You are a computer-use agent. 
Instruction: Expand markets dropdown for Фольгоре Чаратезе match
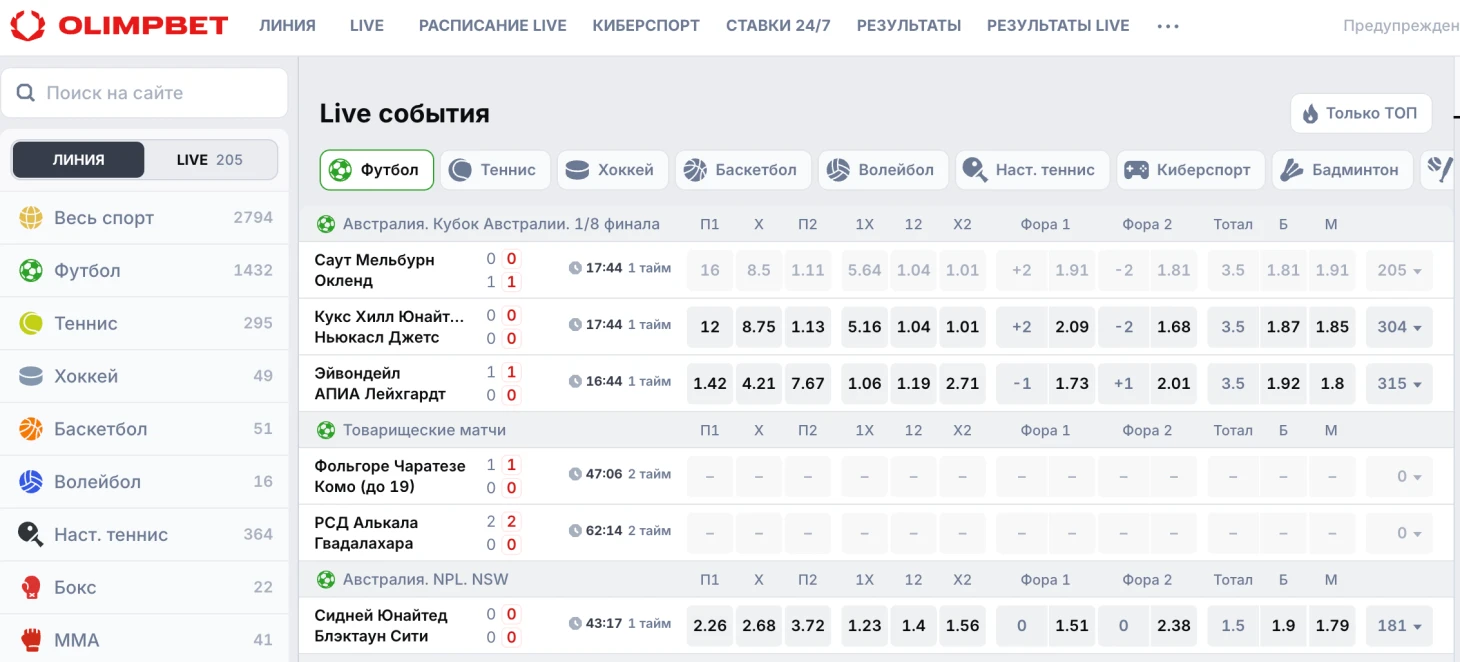click(x=1399, y=477)
